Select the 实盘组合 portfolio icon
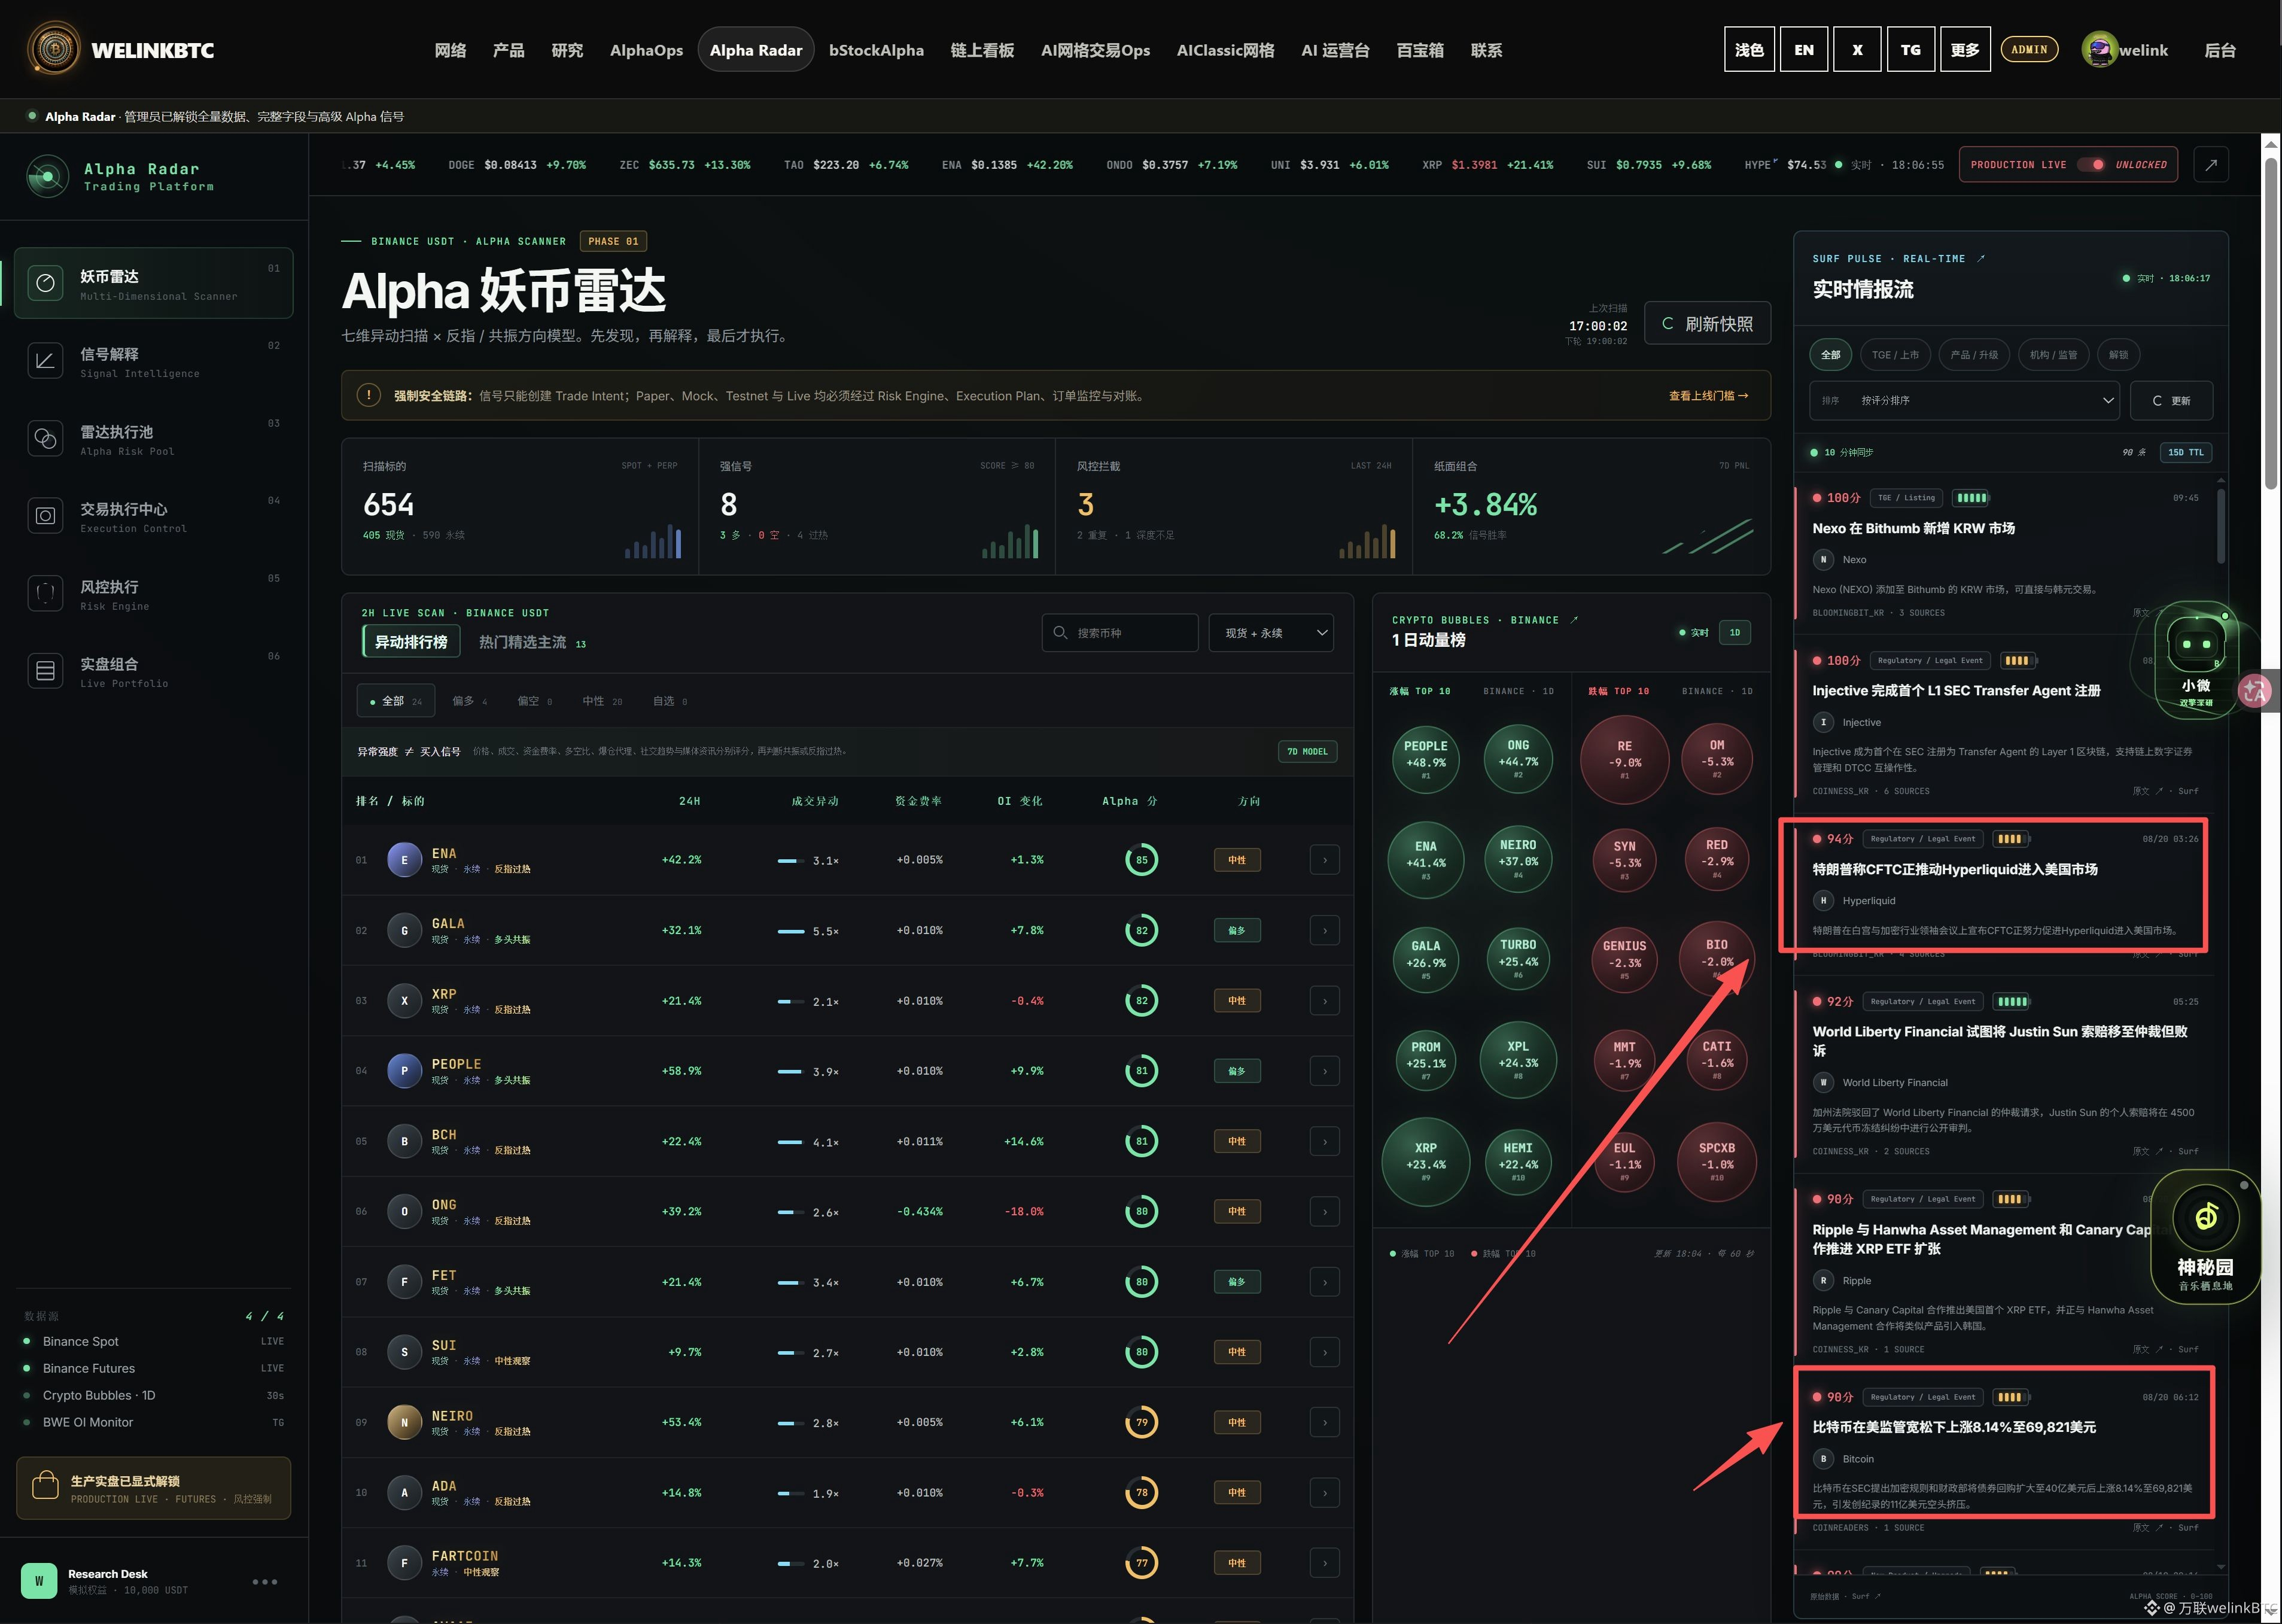2282x1624 pixels. (45, 671)
